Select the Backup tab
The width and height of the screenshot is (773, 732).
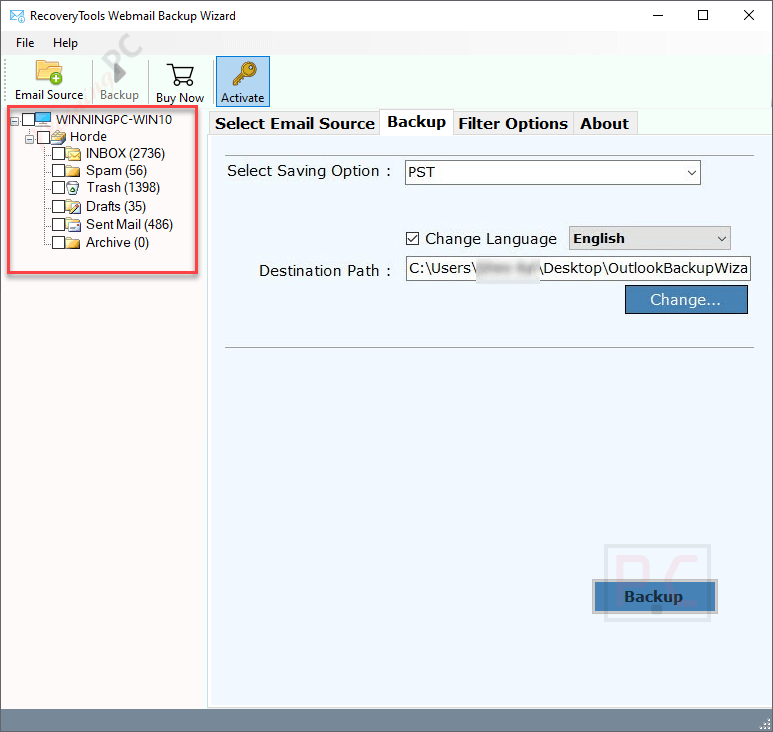point(417,122)
